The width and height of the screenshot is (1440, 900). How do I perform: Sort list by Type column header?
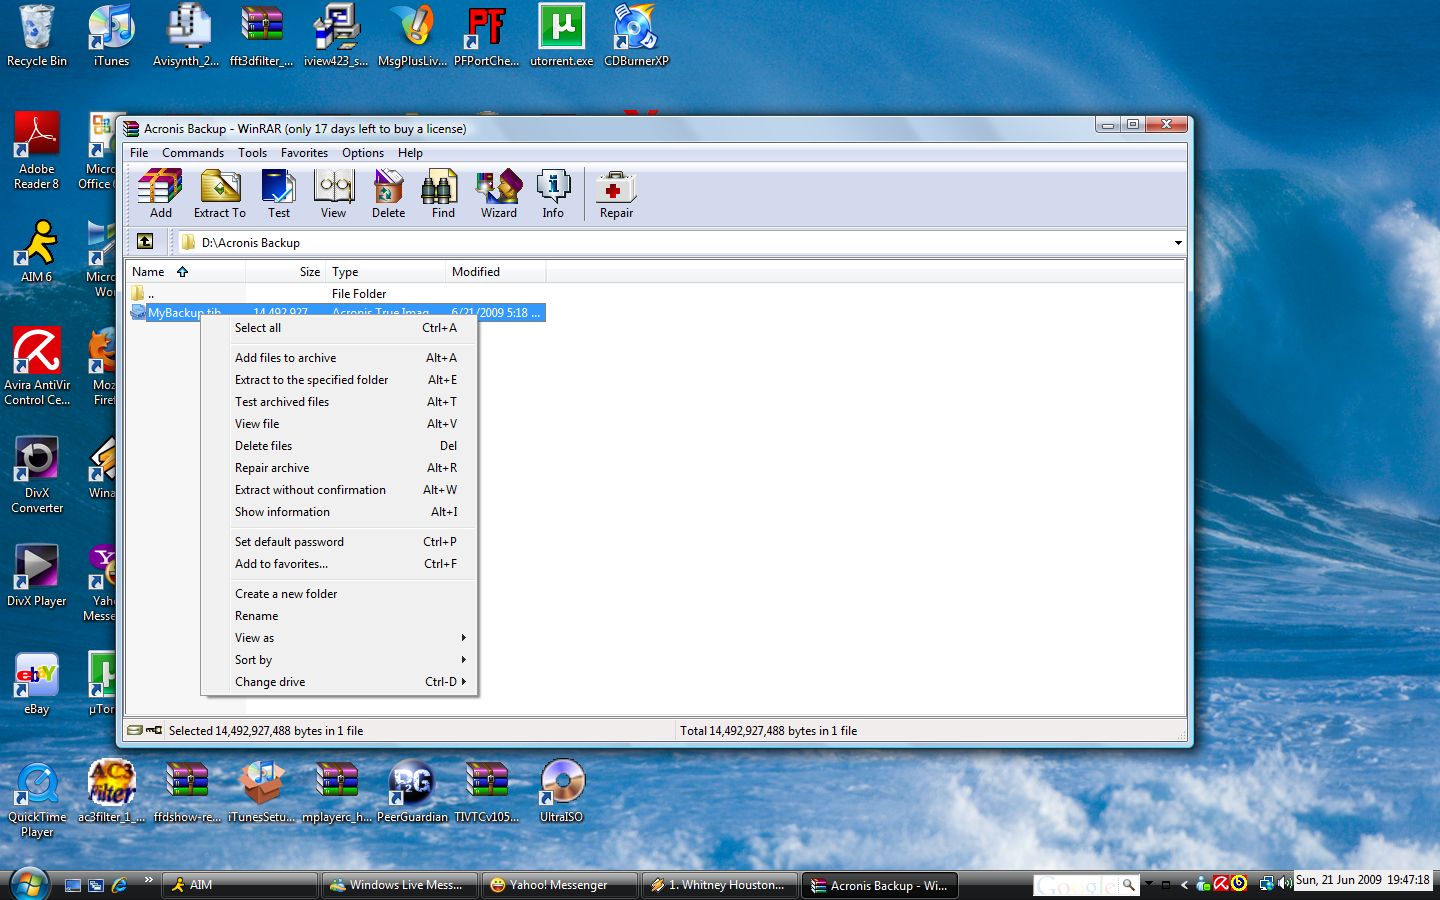click(386, 272)
